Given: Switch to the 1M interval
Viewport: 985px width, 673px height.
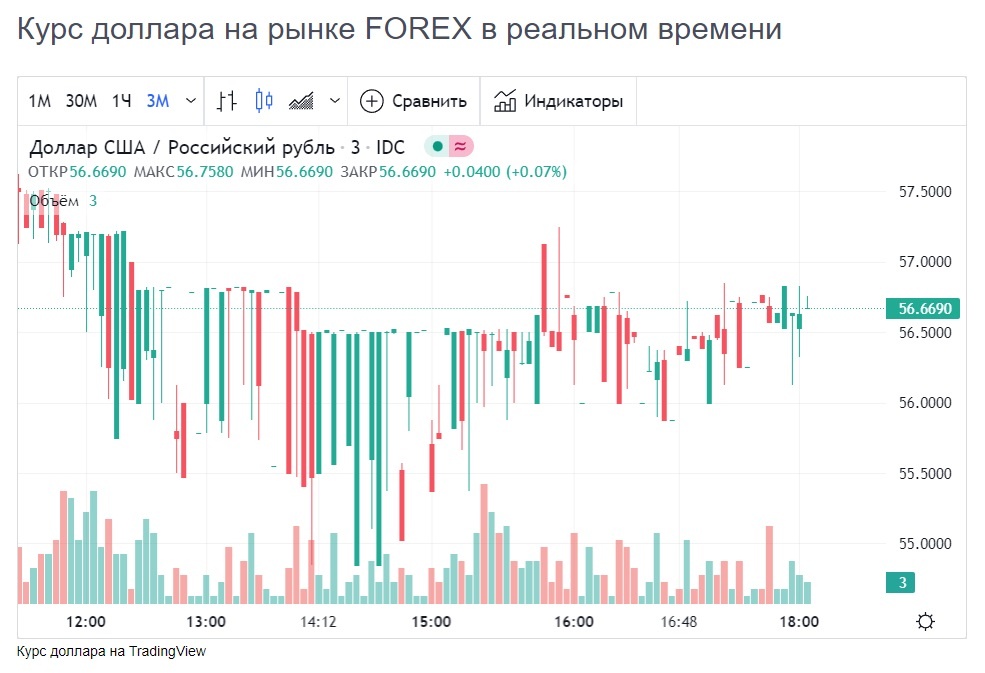Looking at the screenshot, I should click(x=42, y=100).
